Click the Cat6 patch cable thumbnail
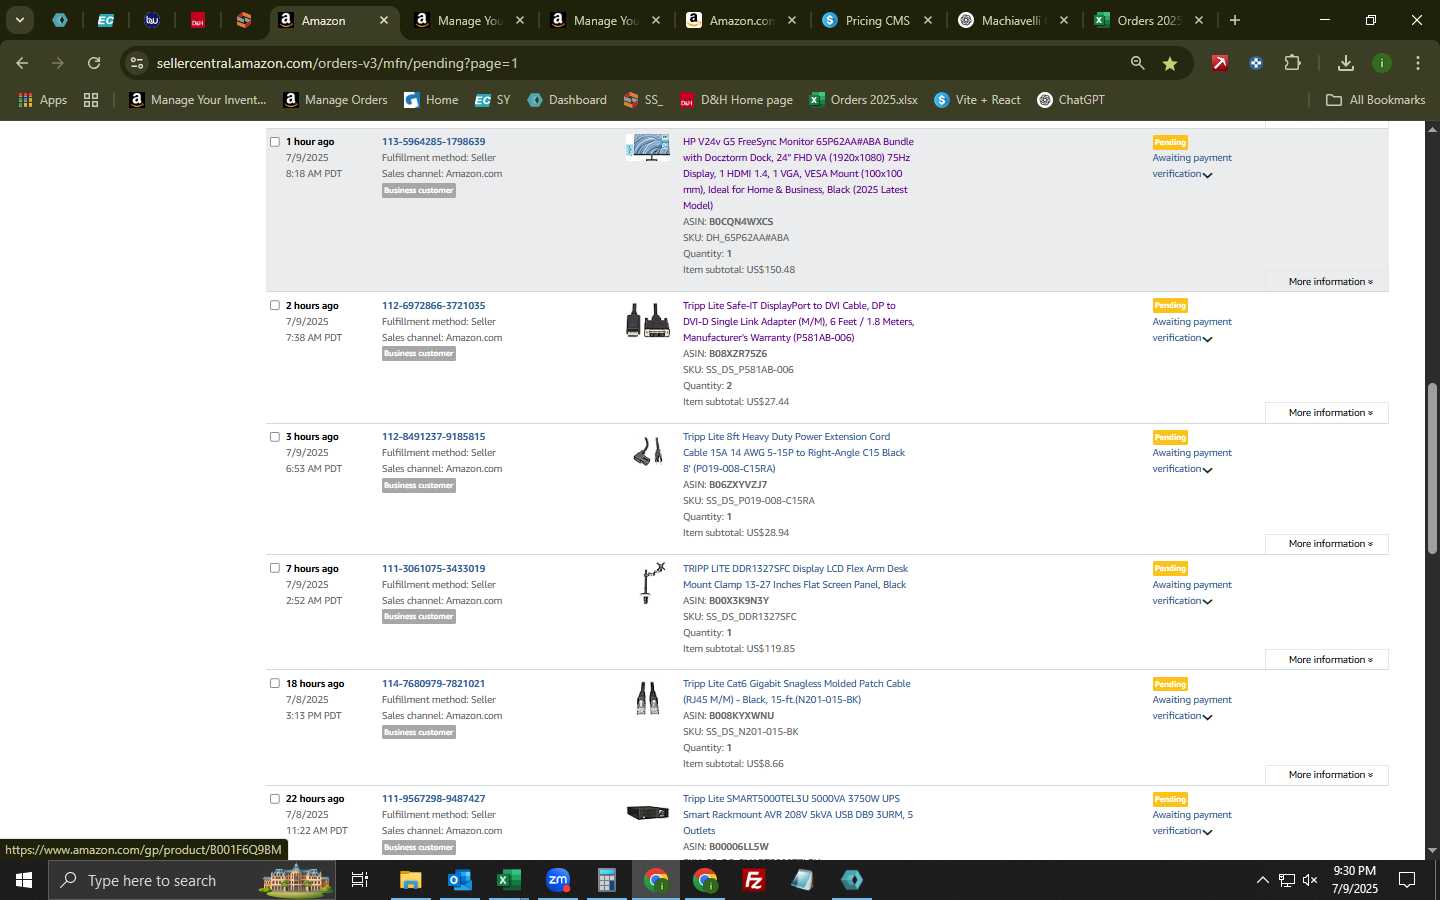Image resolution: width=1440 pixels, height=900 pixels. point(647,698)
